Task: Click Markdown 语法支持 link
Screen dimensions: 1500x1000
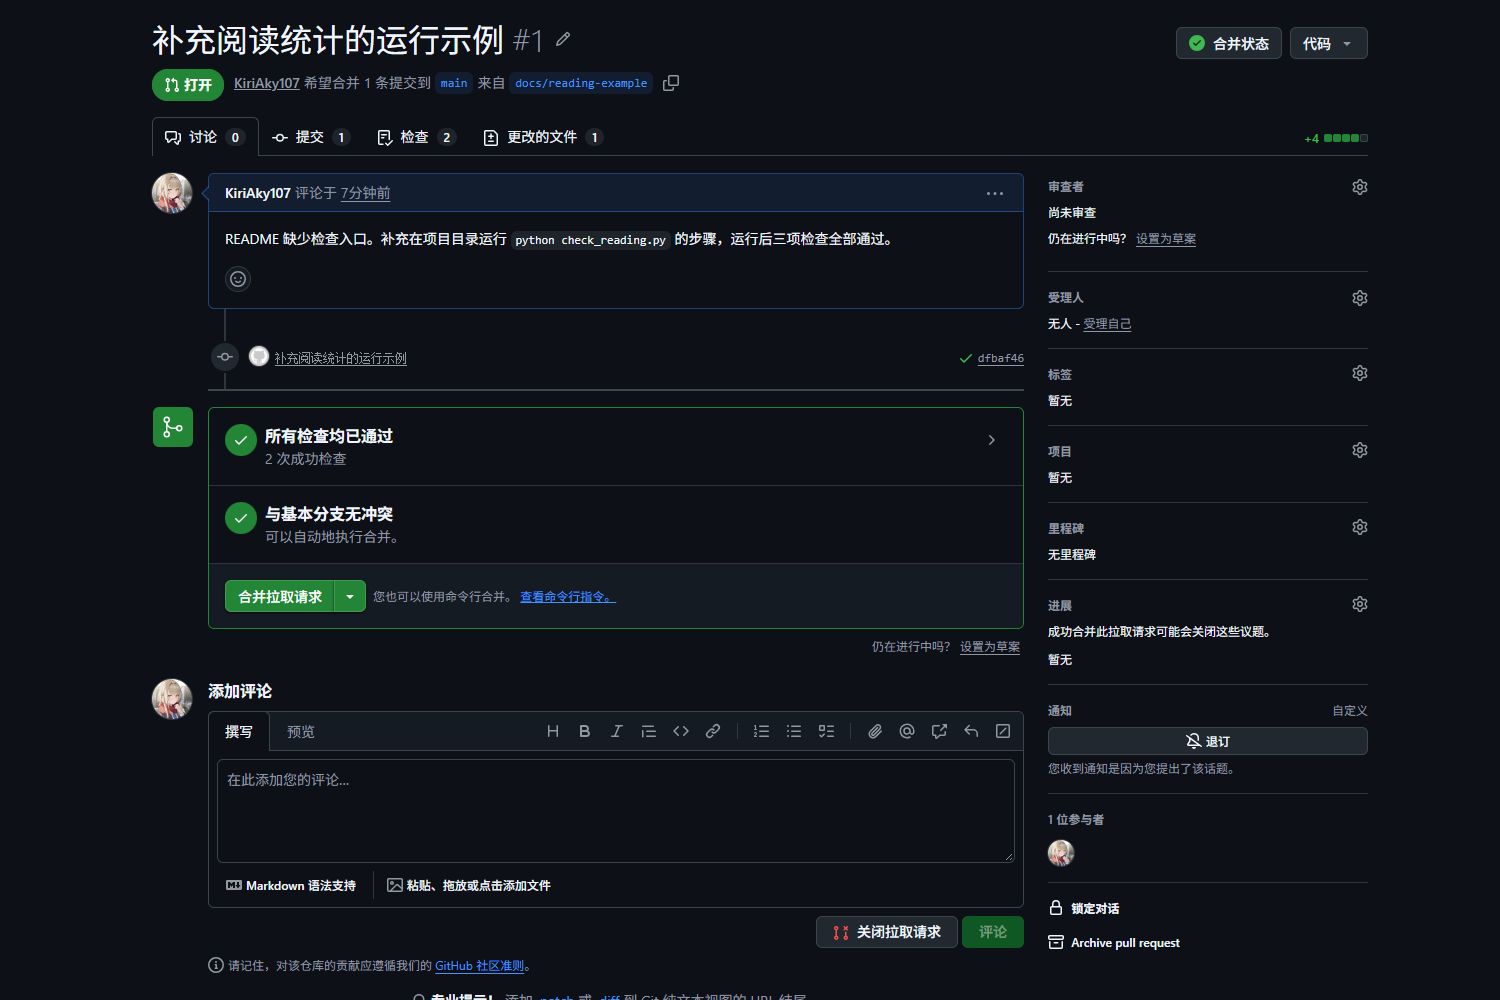Action: coord(291,886)
